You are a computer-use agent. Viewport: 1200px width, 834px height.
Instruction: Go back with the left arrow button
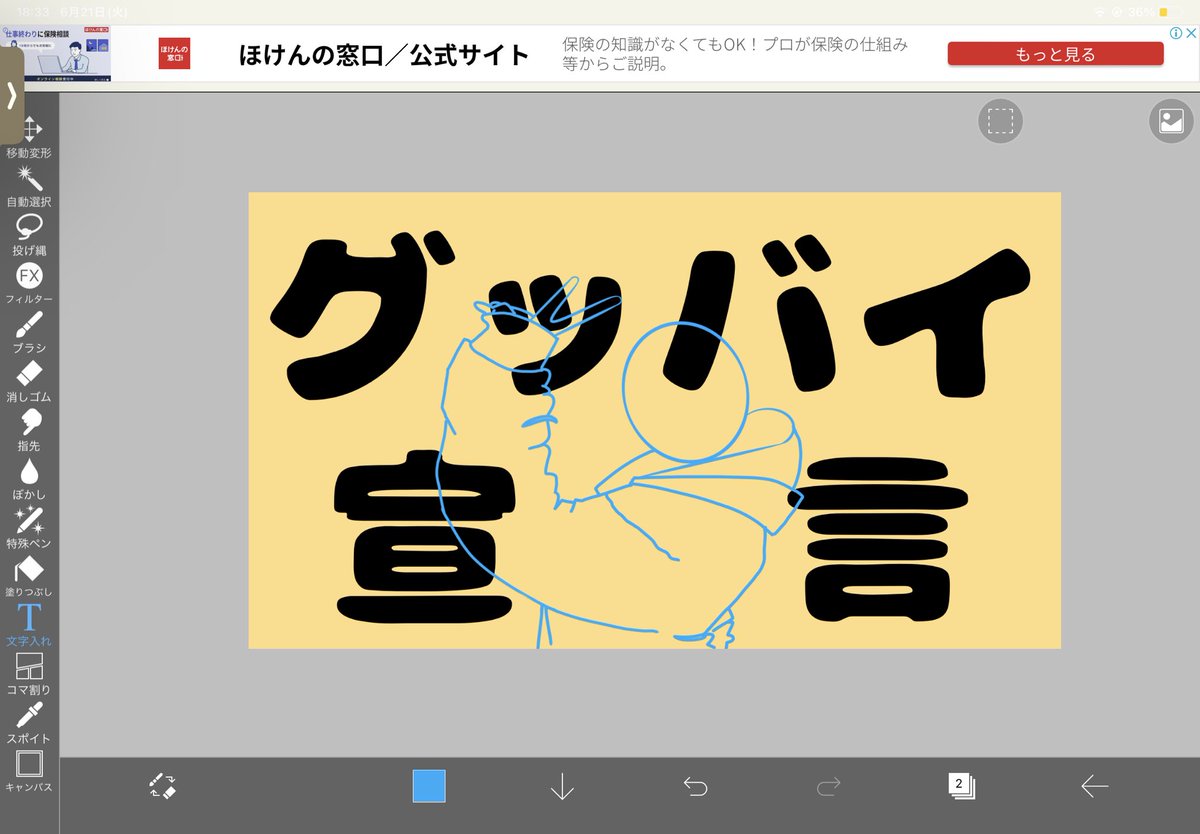click(x=1094, y=787)
